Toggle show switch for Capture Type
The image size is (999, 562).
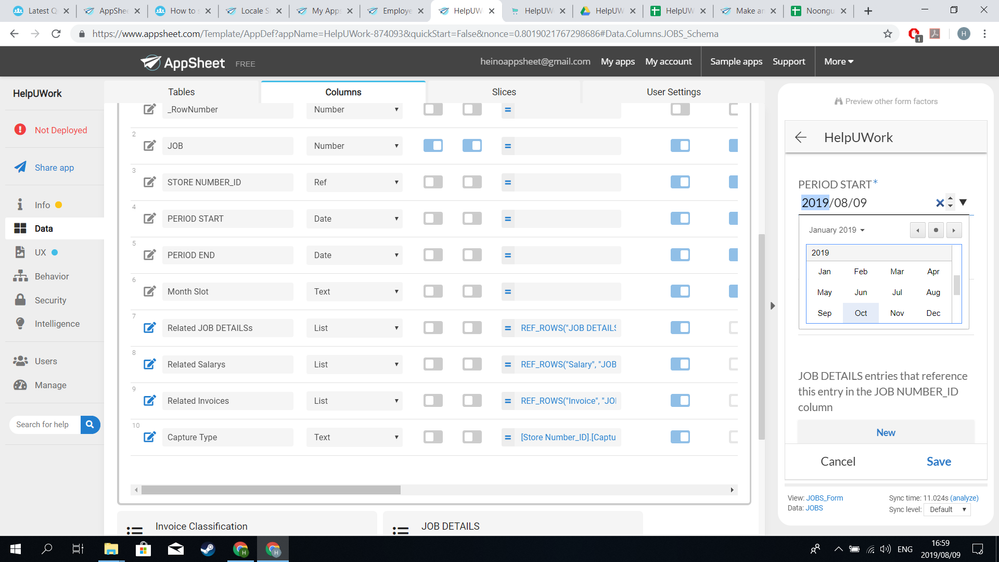pyautogui.click(x=680, y=436)
